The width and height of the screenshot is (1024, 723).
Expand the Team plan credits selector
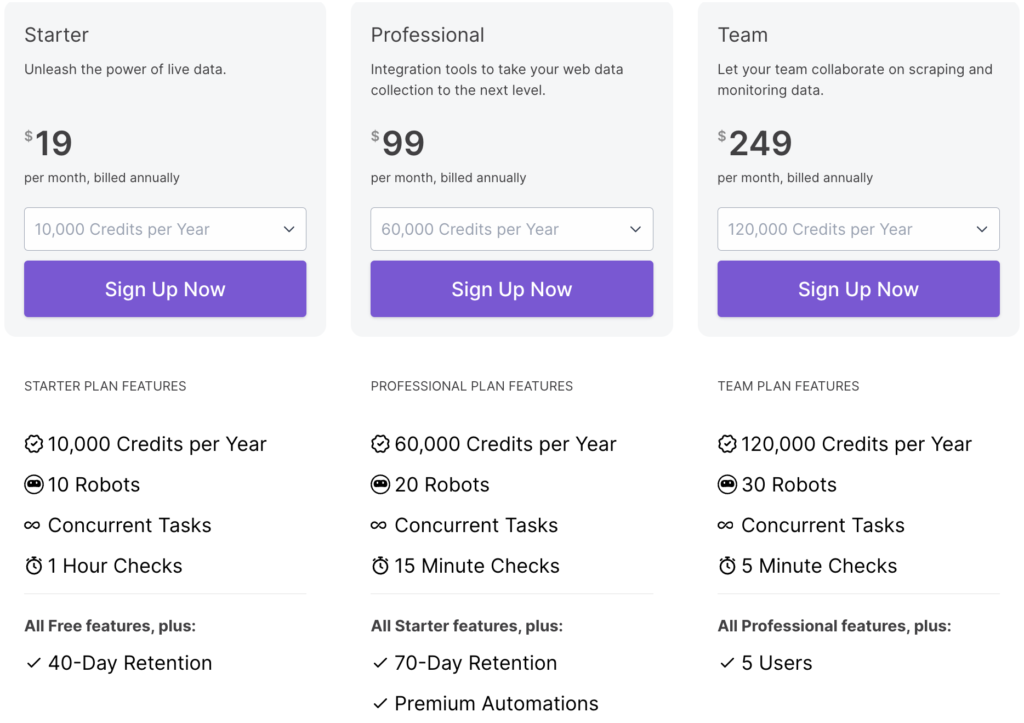tap(858, 229)
